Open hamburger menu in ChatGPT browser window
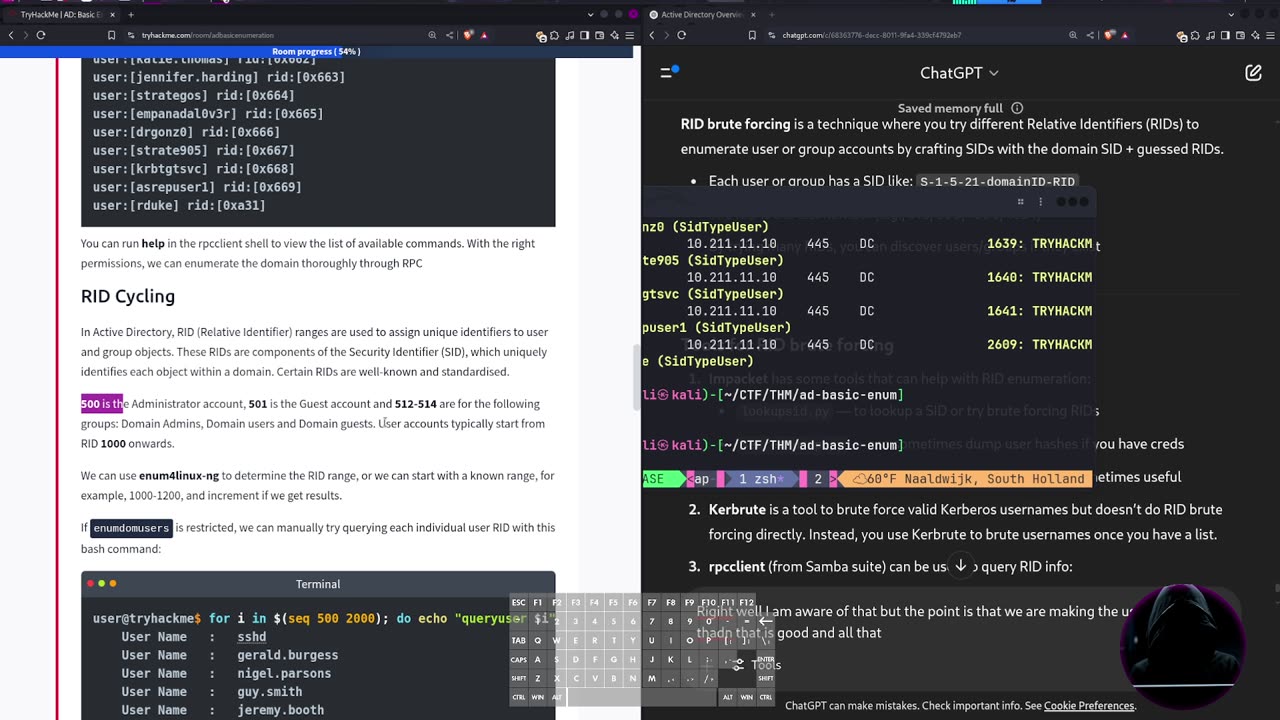The image size is (1280, 720). tap(1271, 35)
